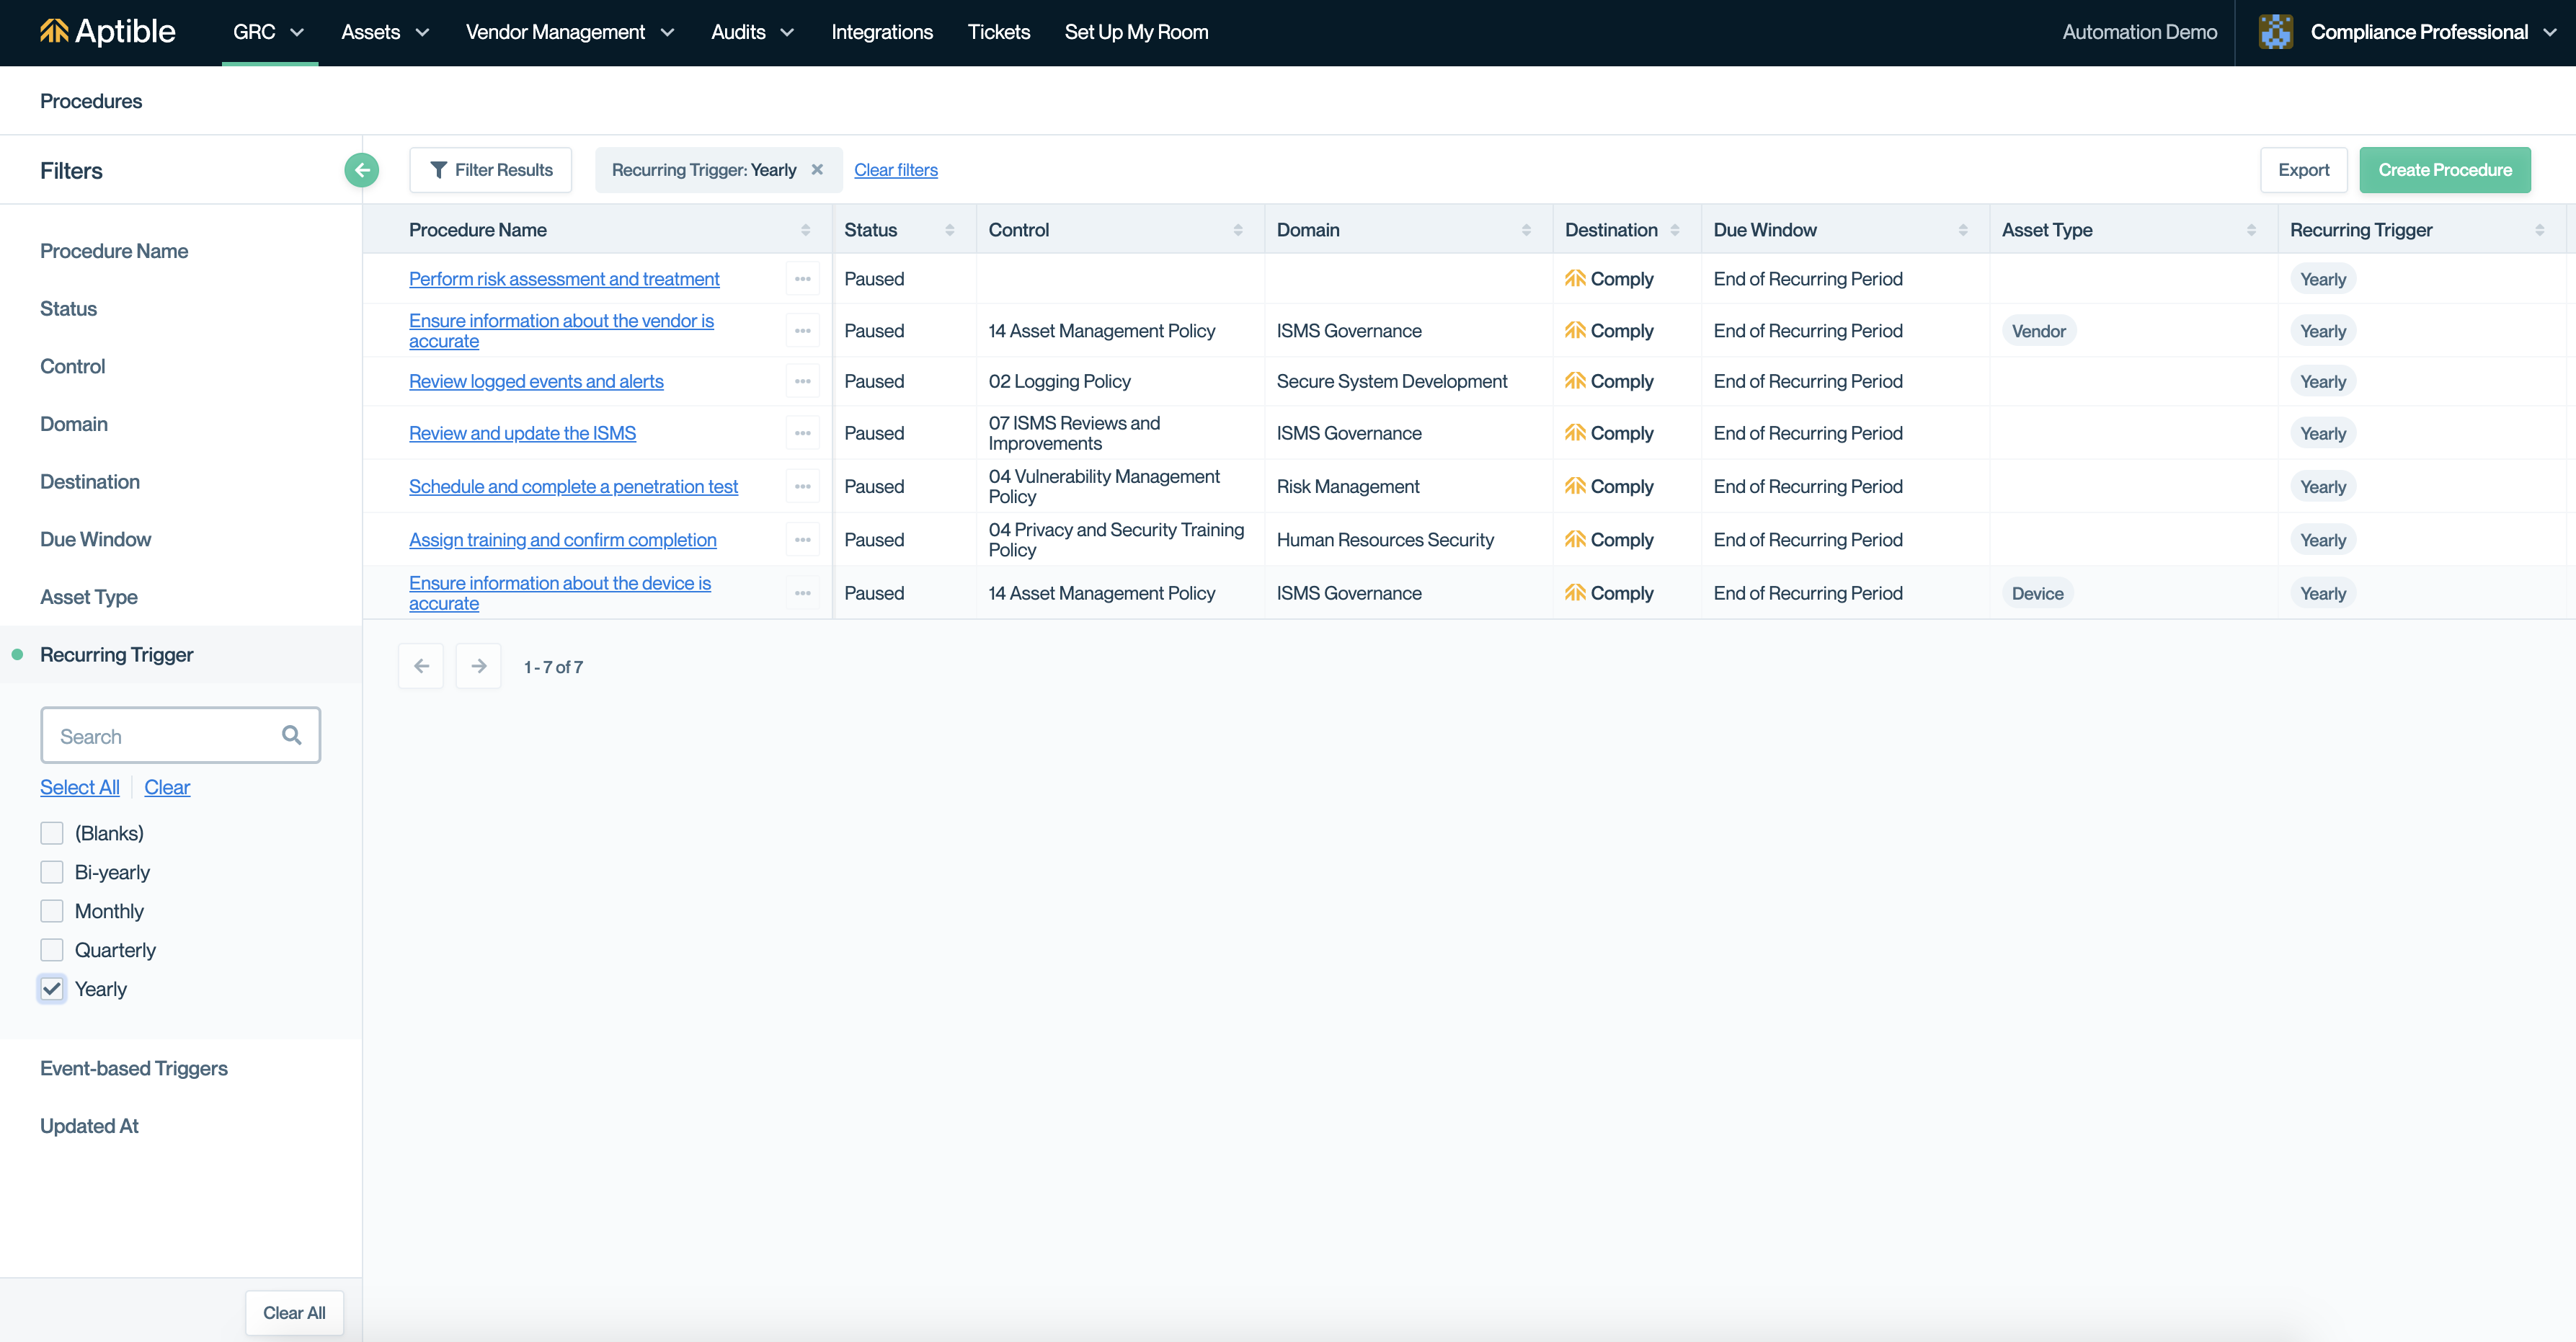Click the Aptible logo

[x=108, y=32]
